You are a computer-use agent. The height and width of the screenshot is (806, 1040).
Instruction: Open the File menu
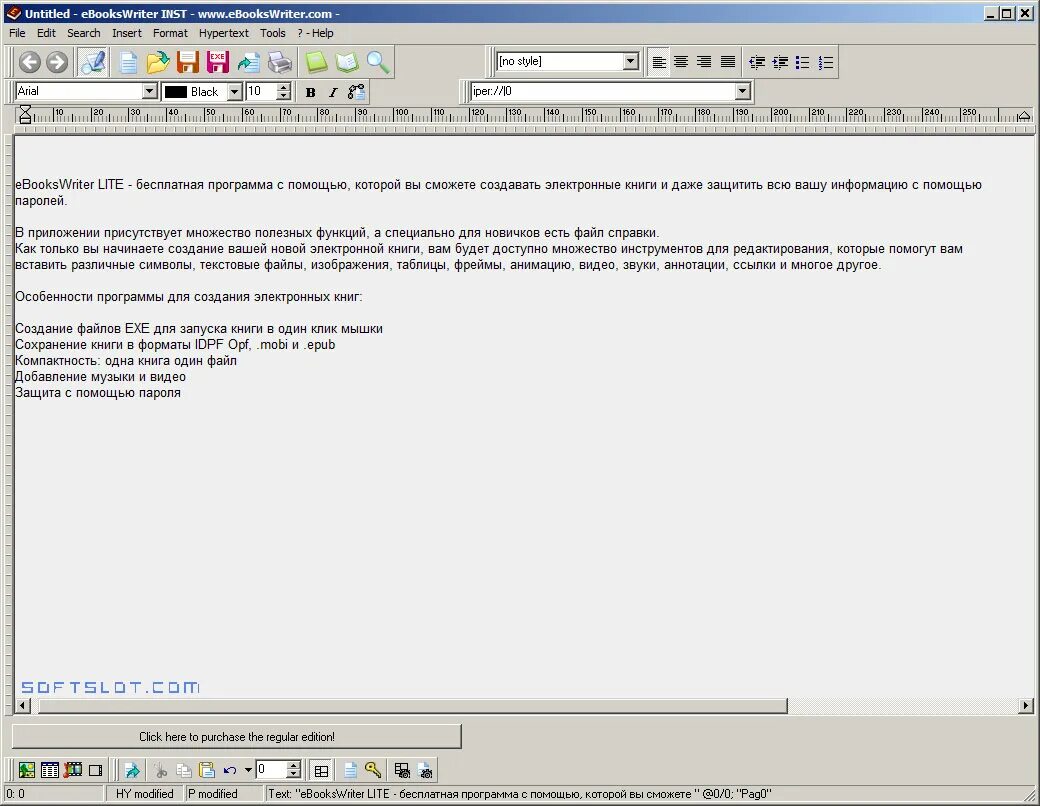click(17, 33)
